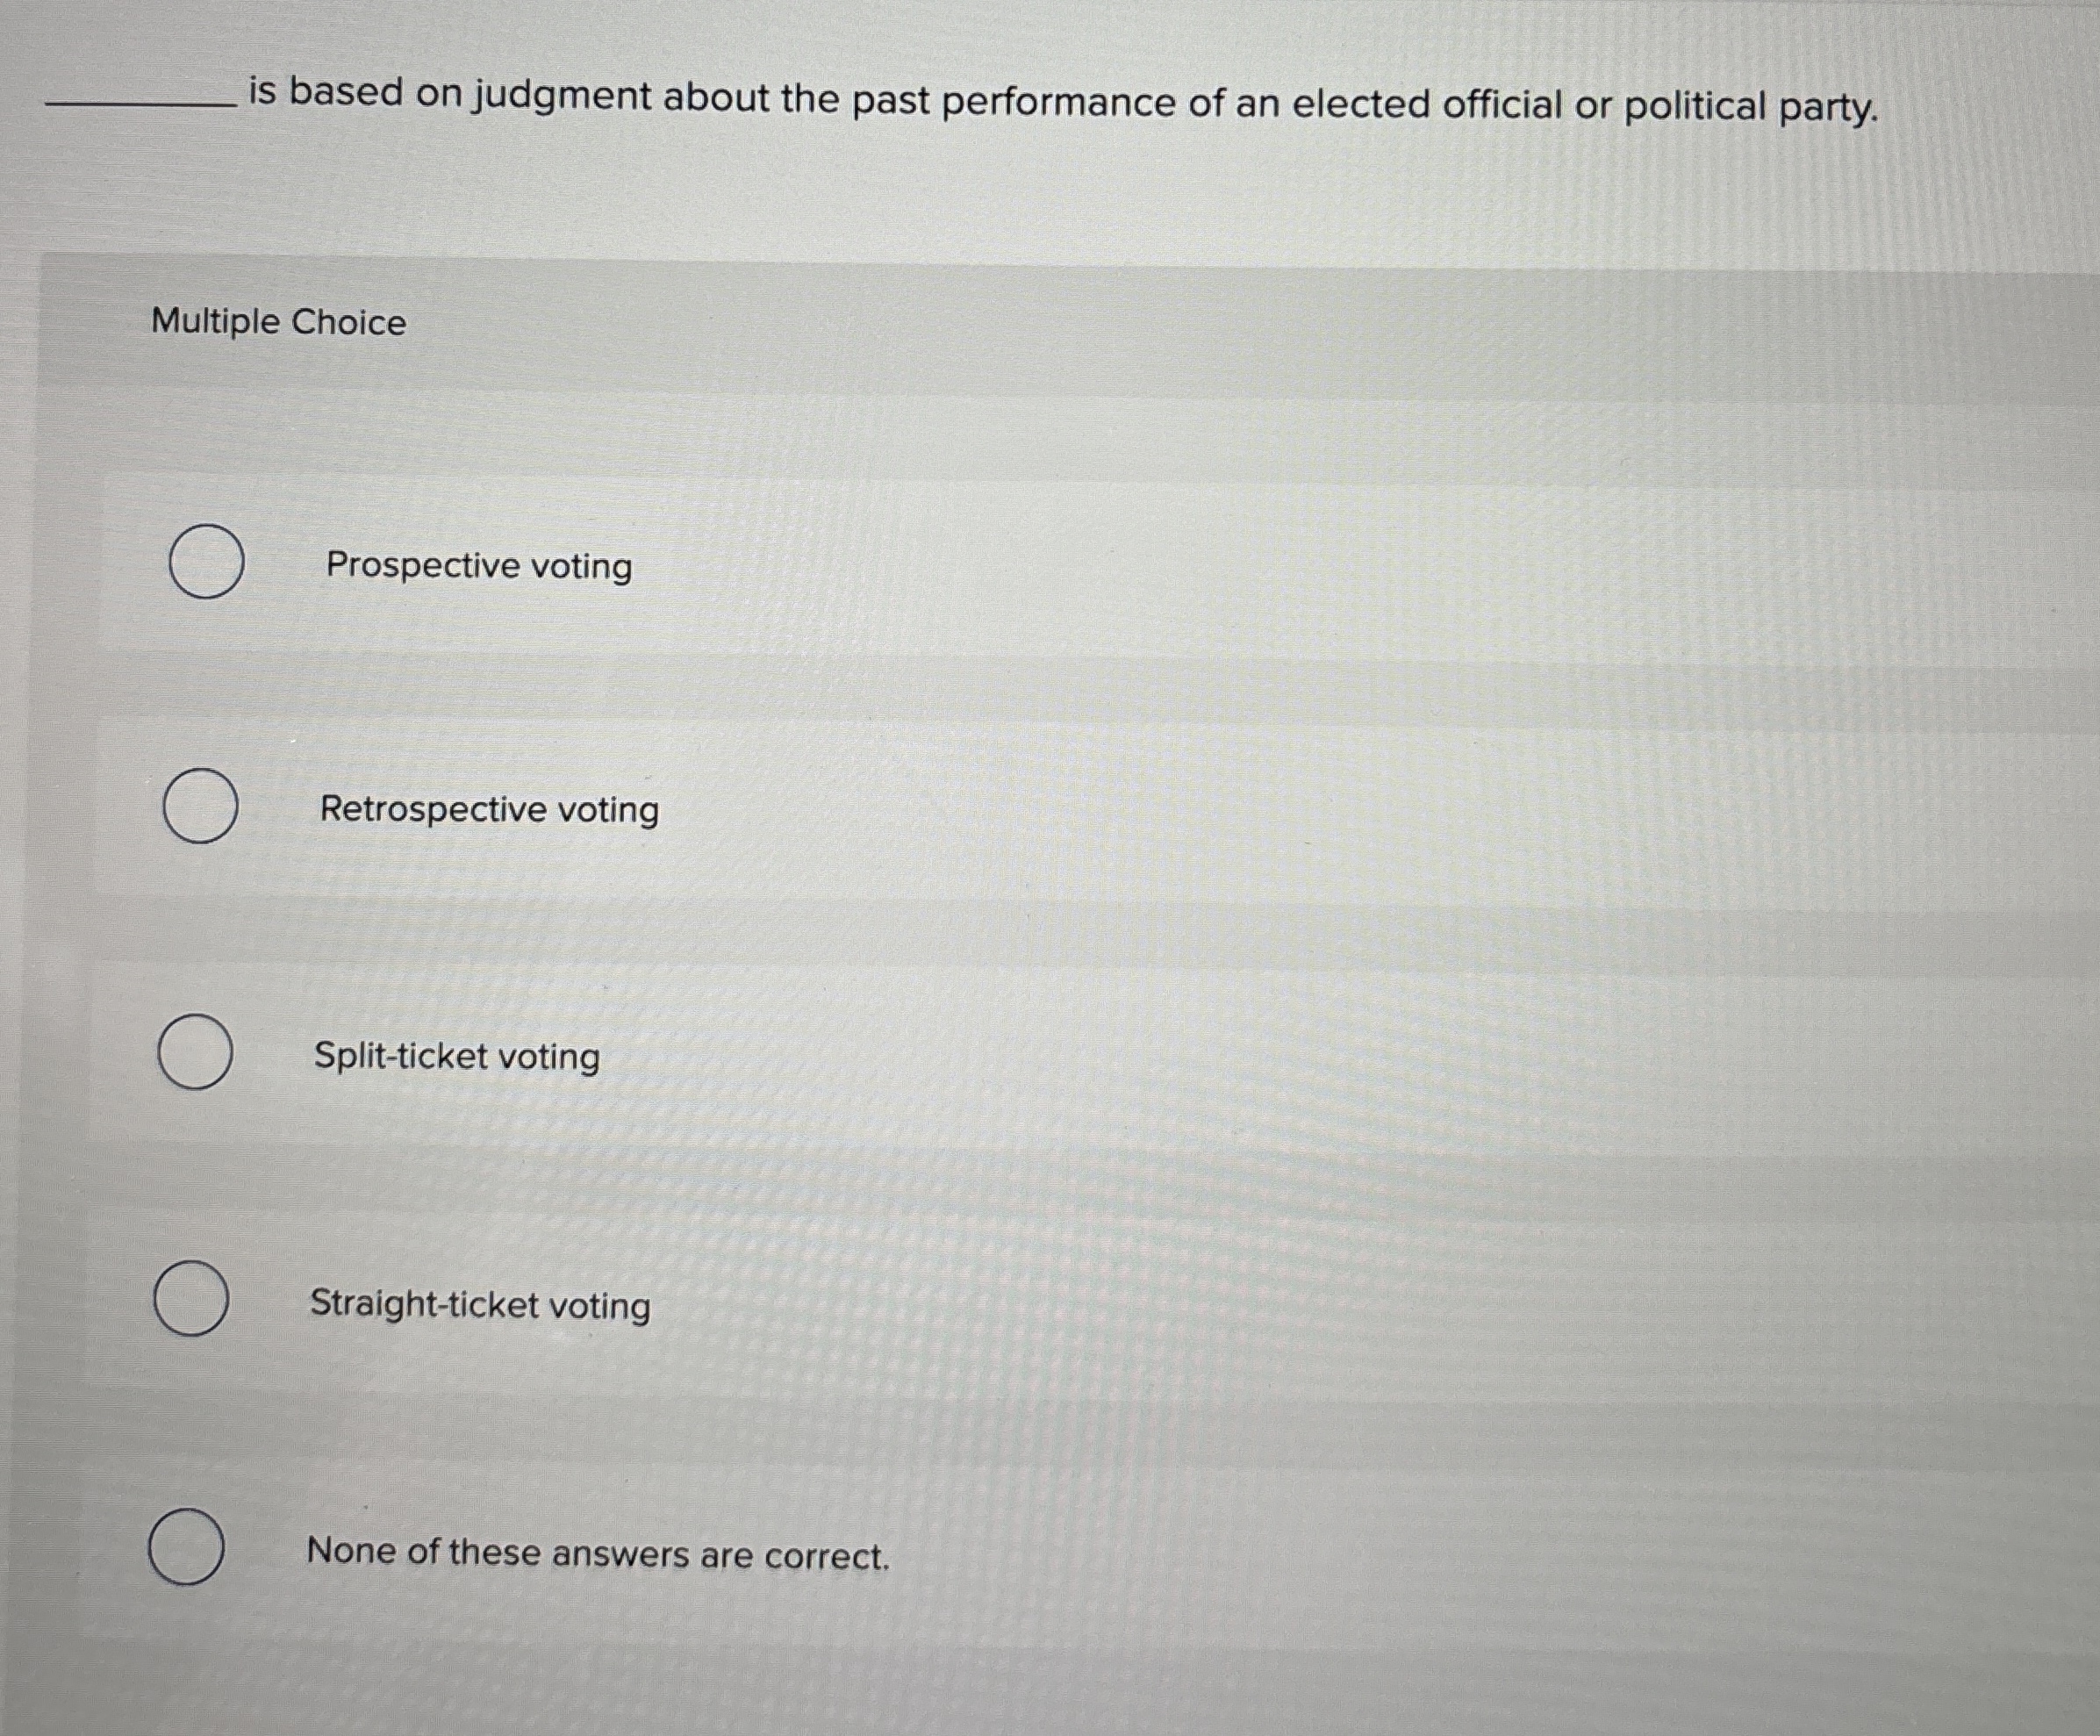2100x1736 pixels.
Task: Click the blank underline in the question
Action: click(141, 103)
